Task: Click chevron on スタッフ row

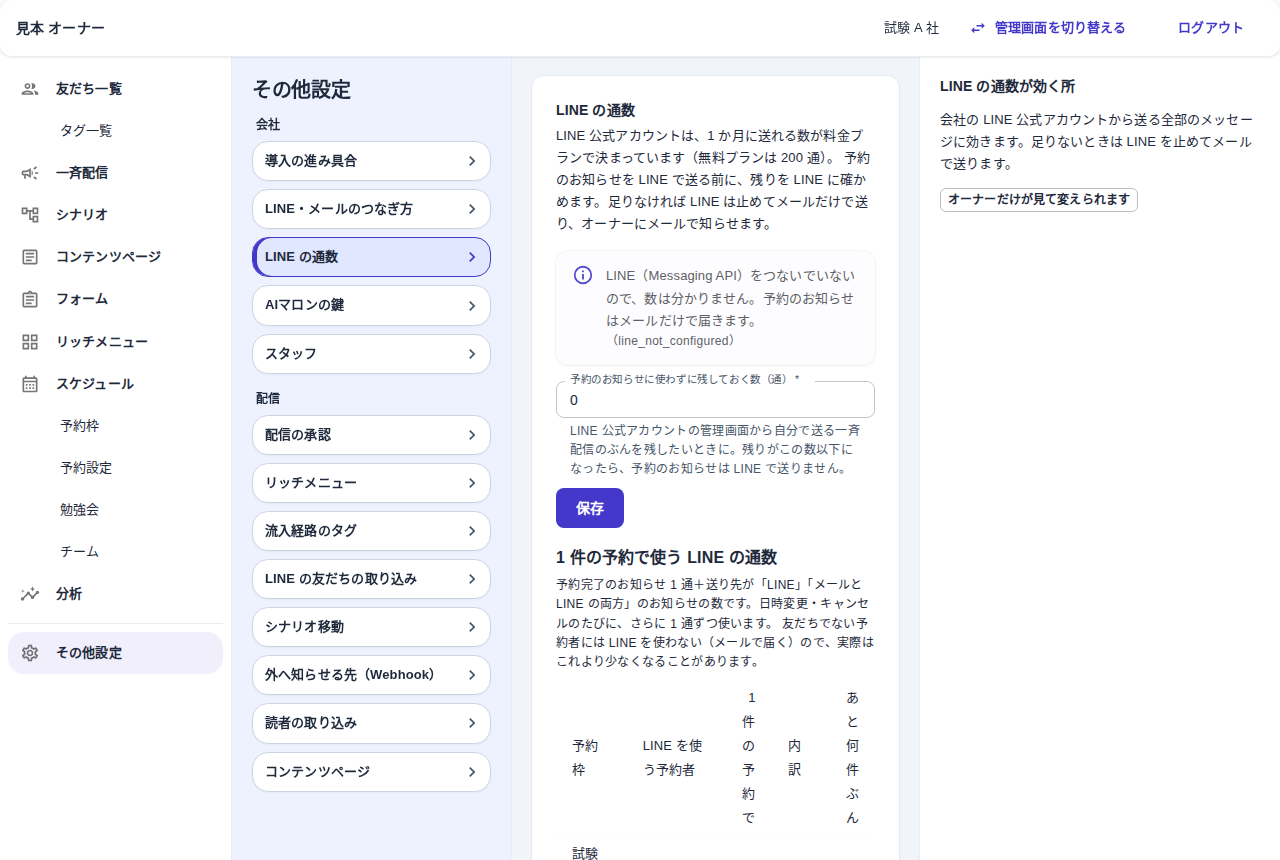Action: click(x=472, y=354)
